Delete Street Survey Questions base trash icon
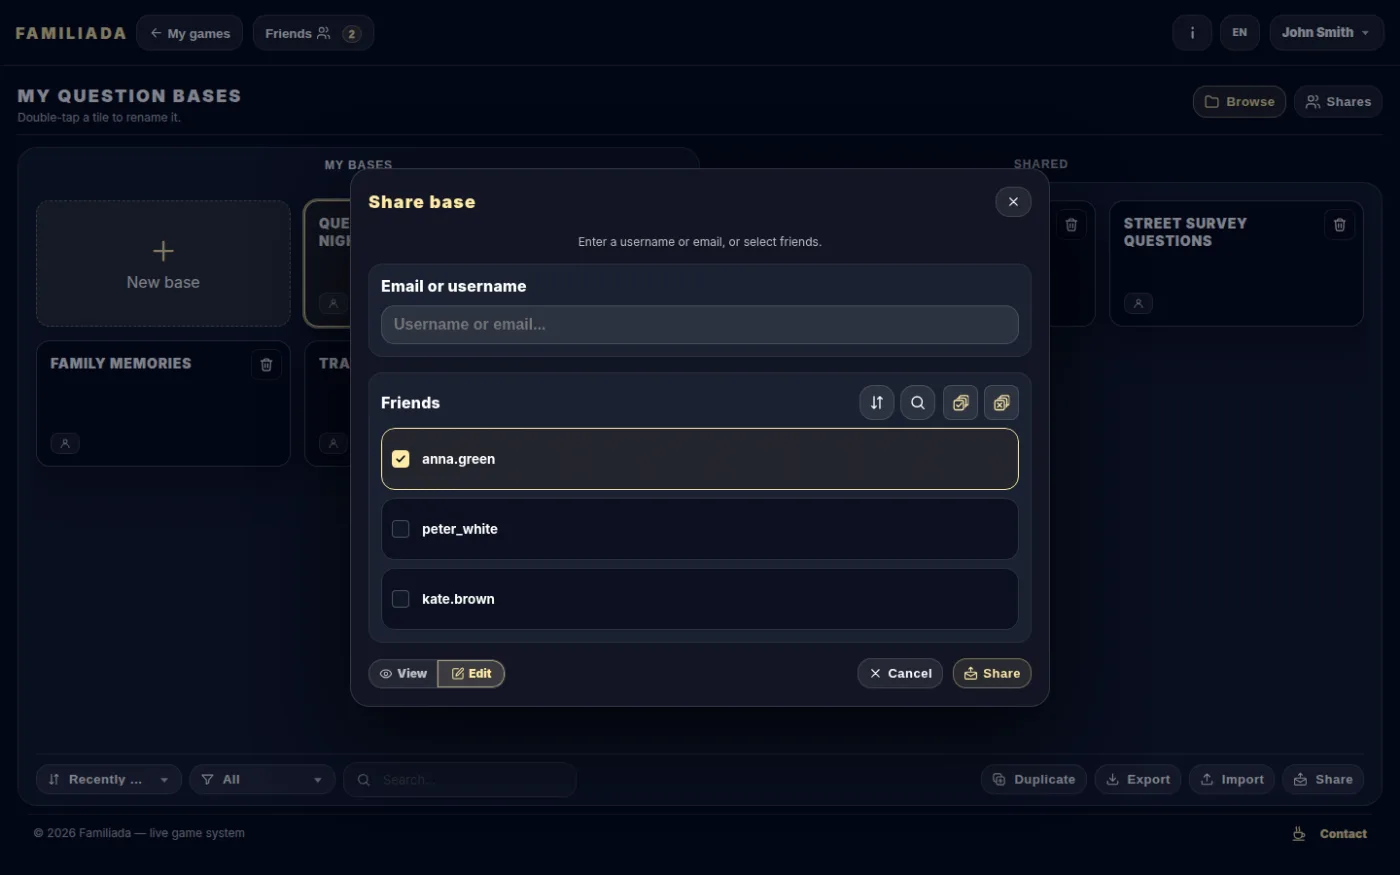Screen dimensions: 1400x875 (x=1340, y=225)
